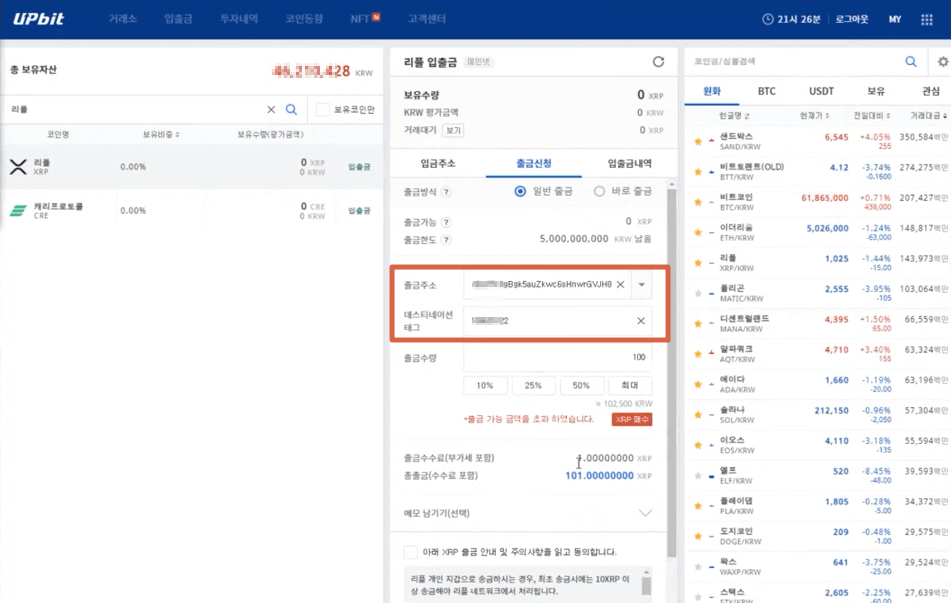Toggle favorite star for 비트토렌트(OLD)

point(698,172)
